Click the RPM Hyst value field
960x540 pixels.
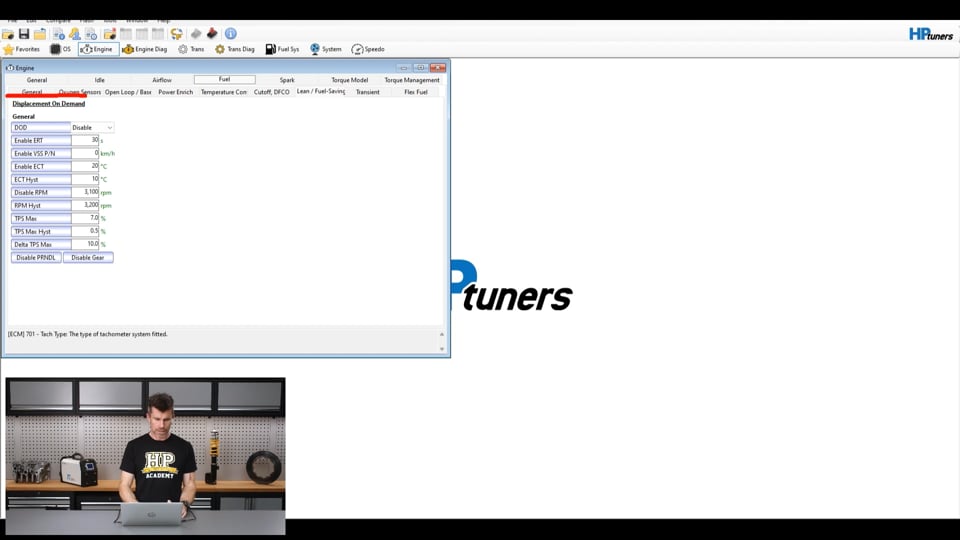pos(85,205)
